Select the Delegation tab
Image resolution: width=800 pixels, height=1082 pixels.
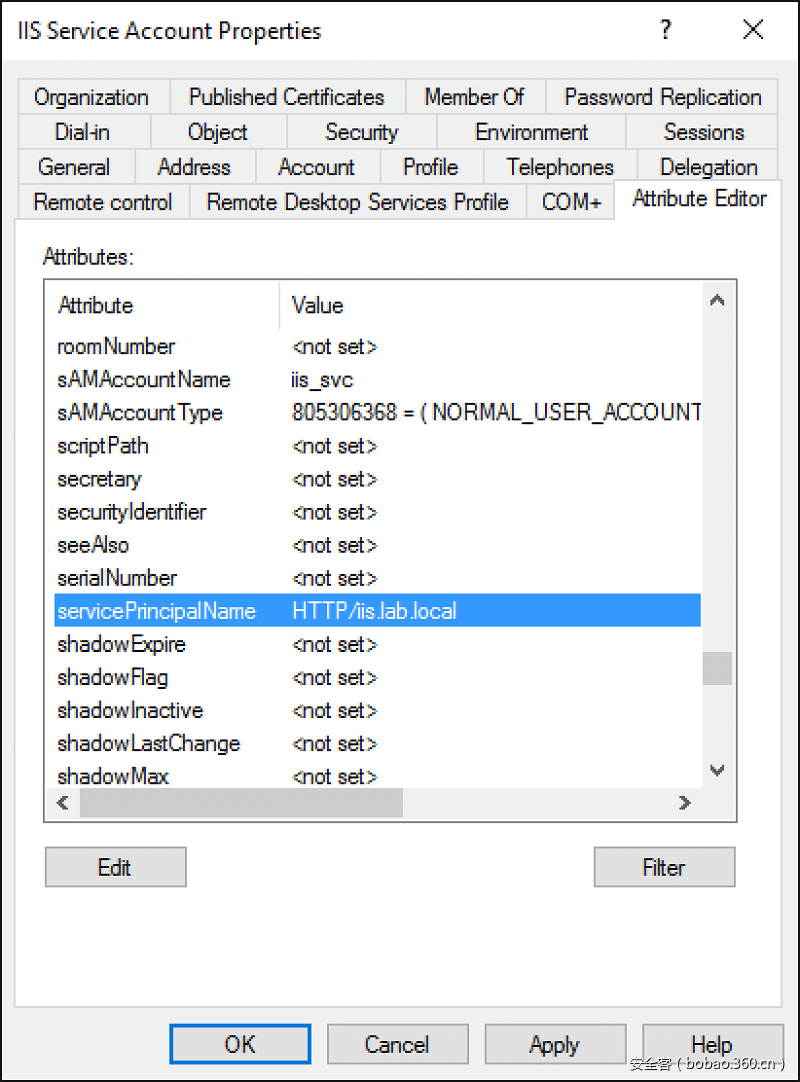(707, 166)
